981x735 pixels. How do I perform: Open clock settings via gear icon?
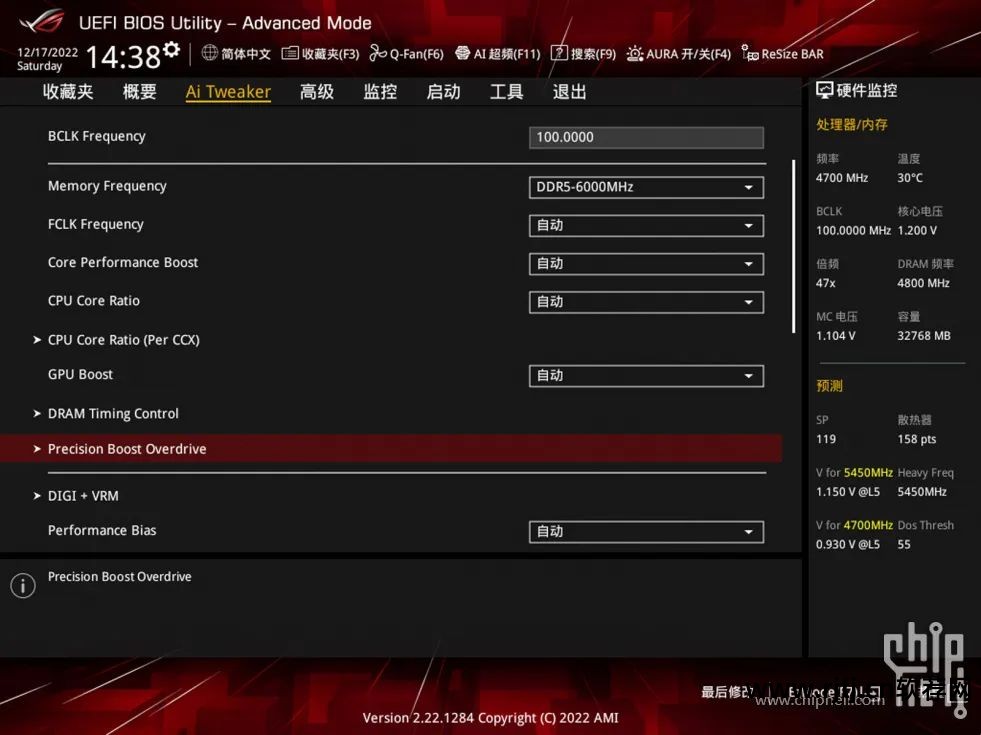(x=171, y=49)
